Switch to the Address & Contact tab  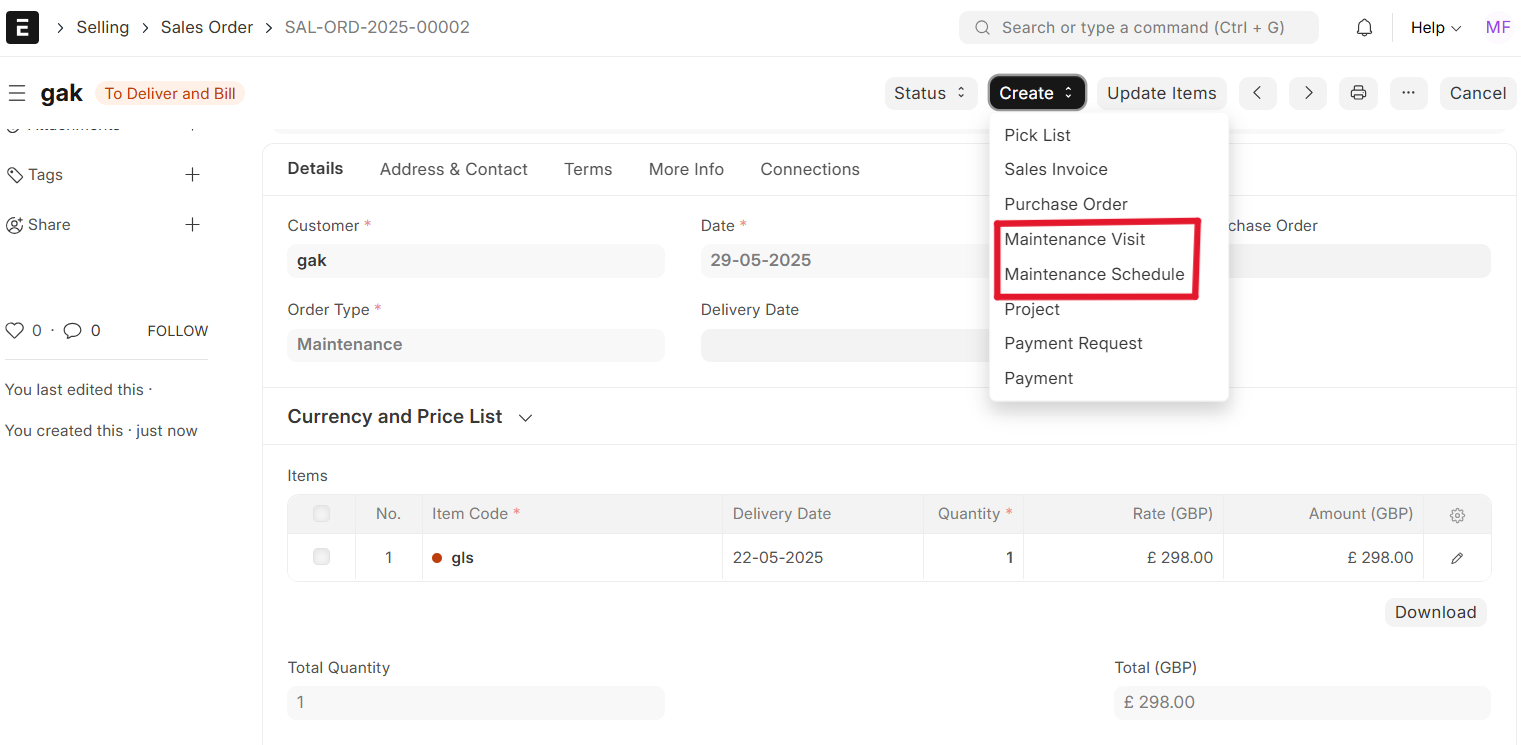click(453, 169)
